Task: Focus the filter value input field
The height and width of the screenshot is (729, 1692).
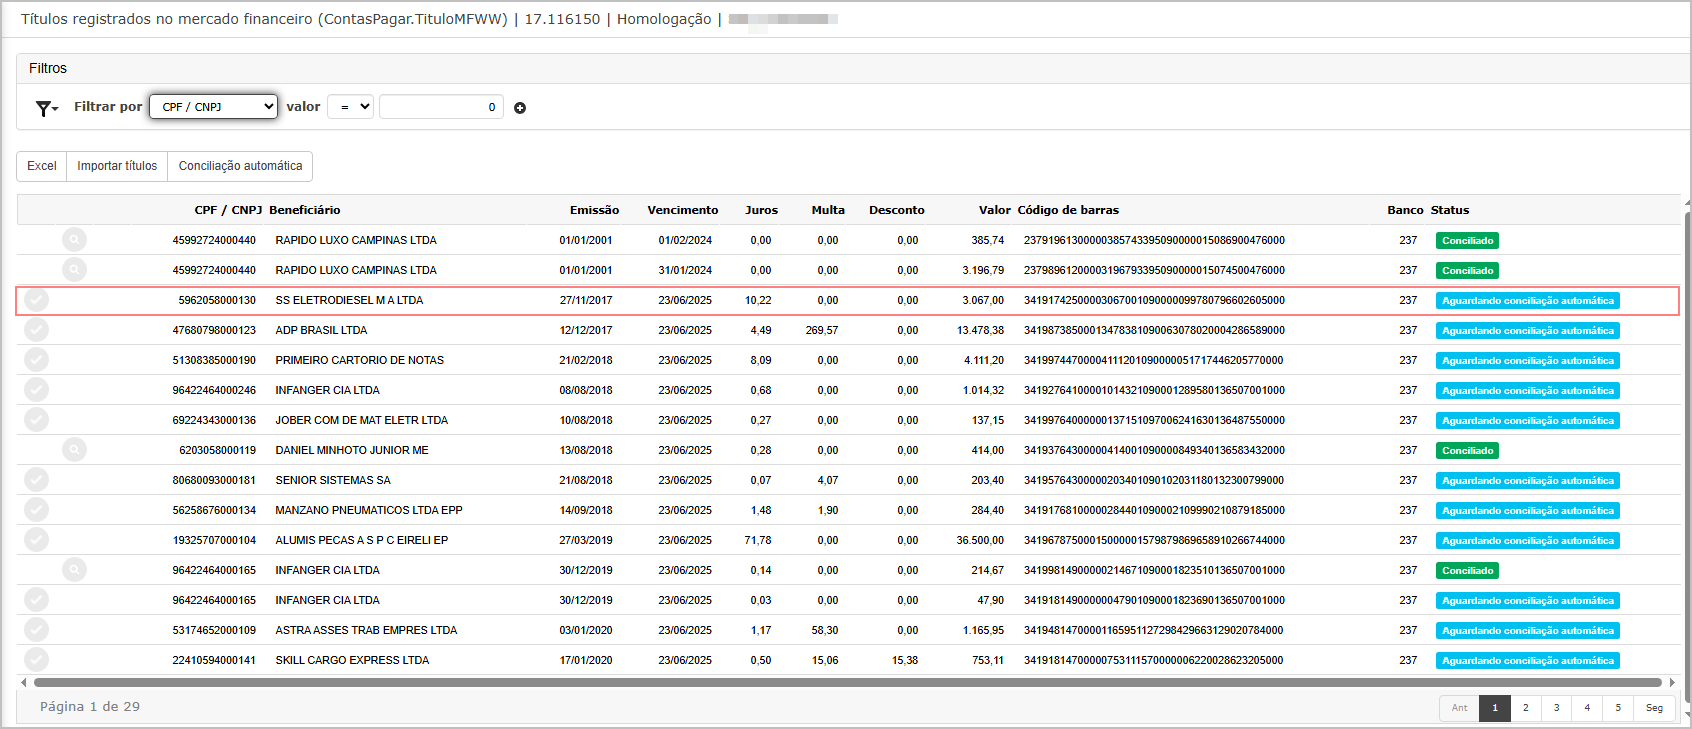Action: click(x=441, y=107)
